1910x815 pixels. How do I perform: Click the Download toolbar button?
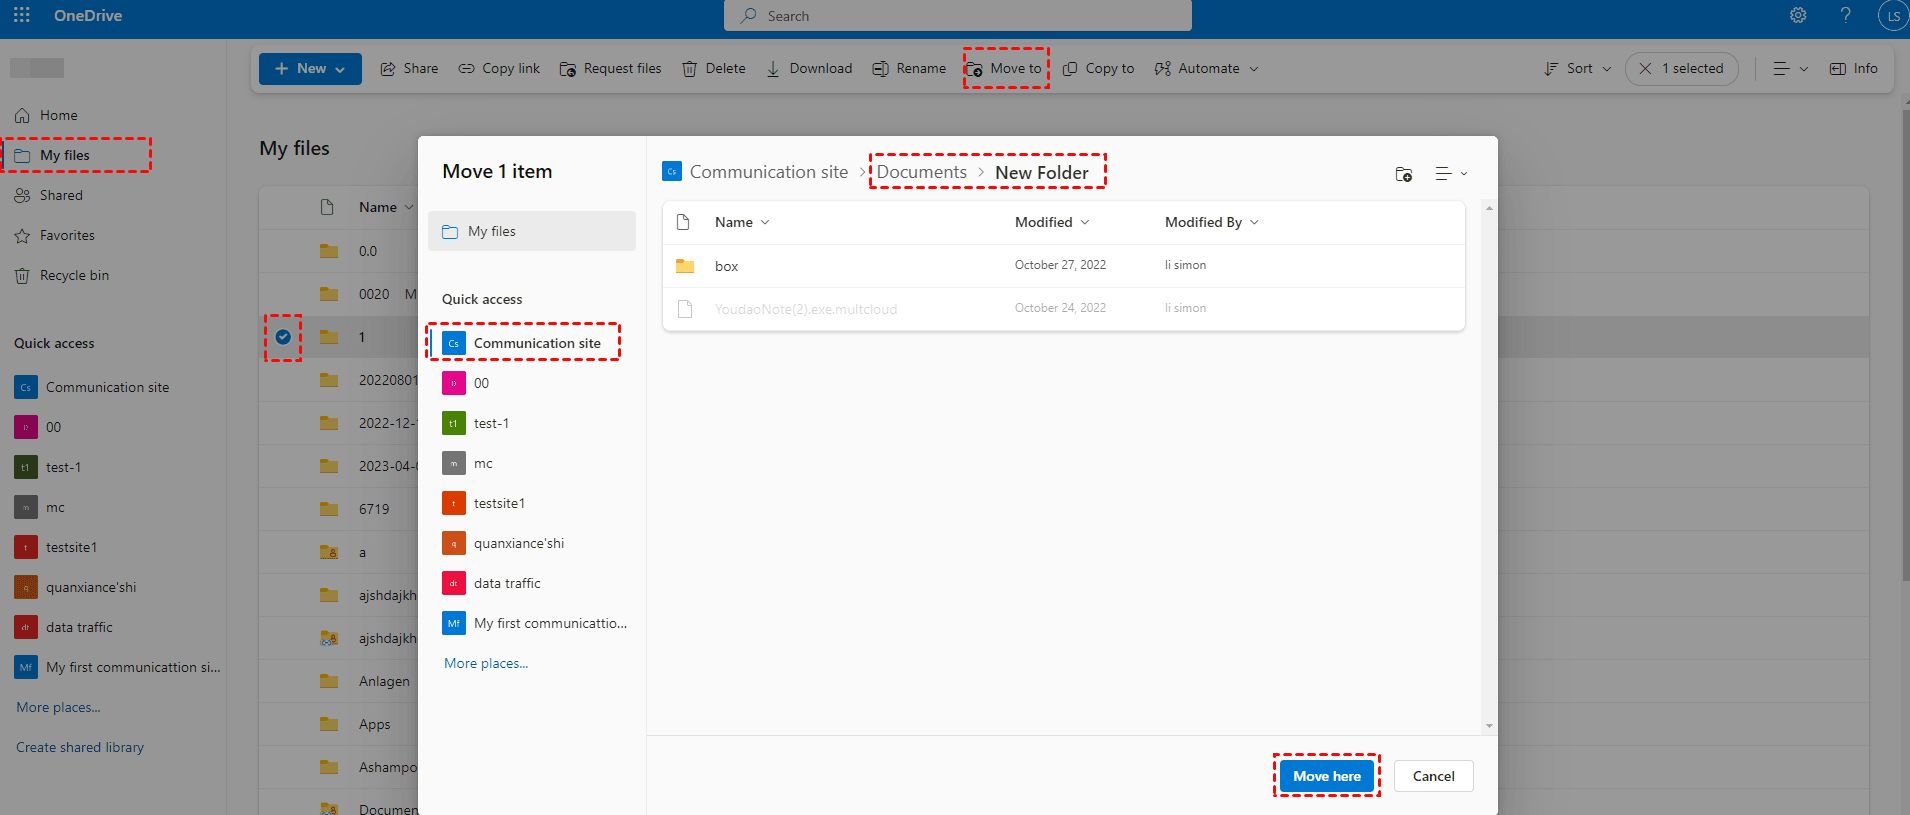click(809, 69)
